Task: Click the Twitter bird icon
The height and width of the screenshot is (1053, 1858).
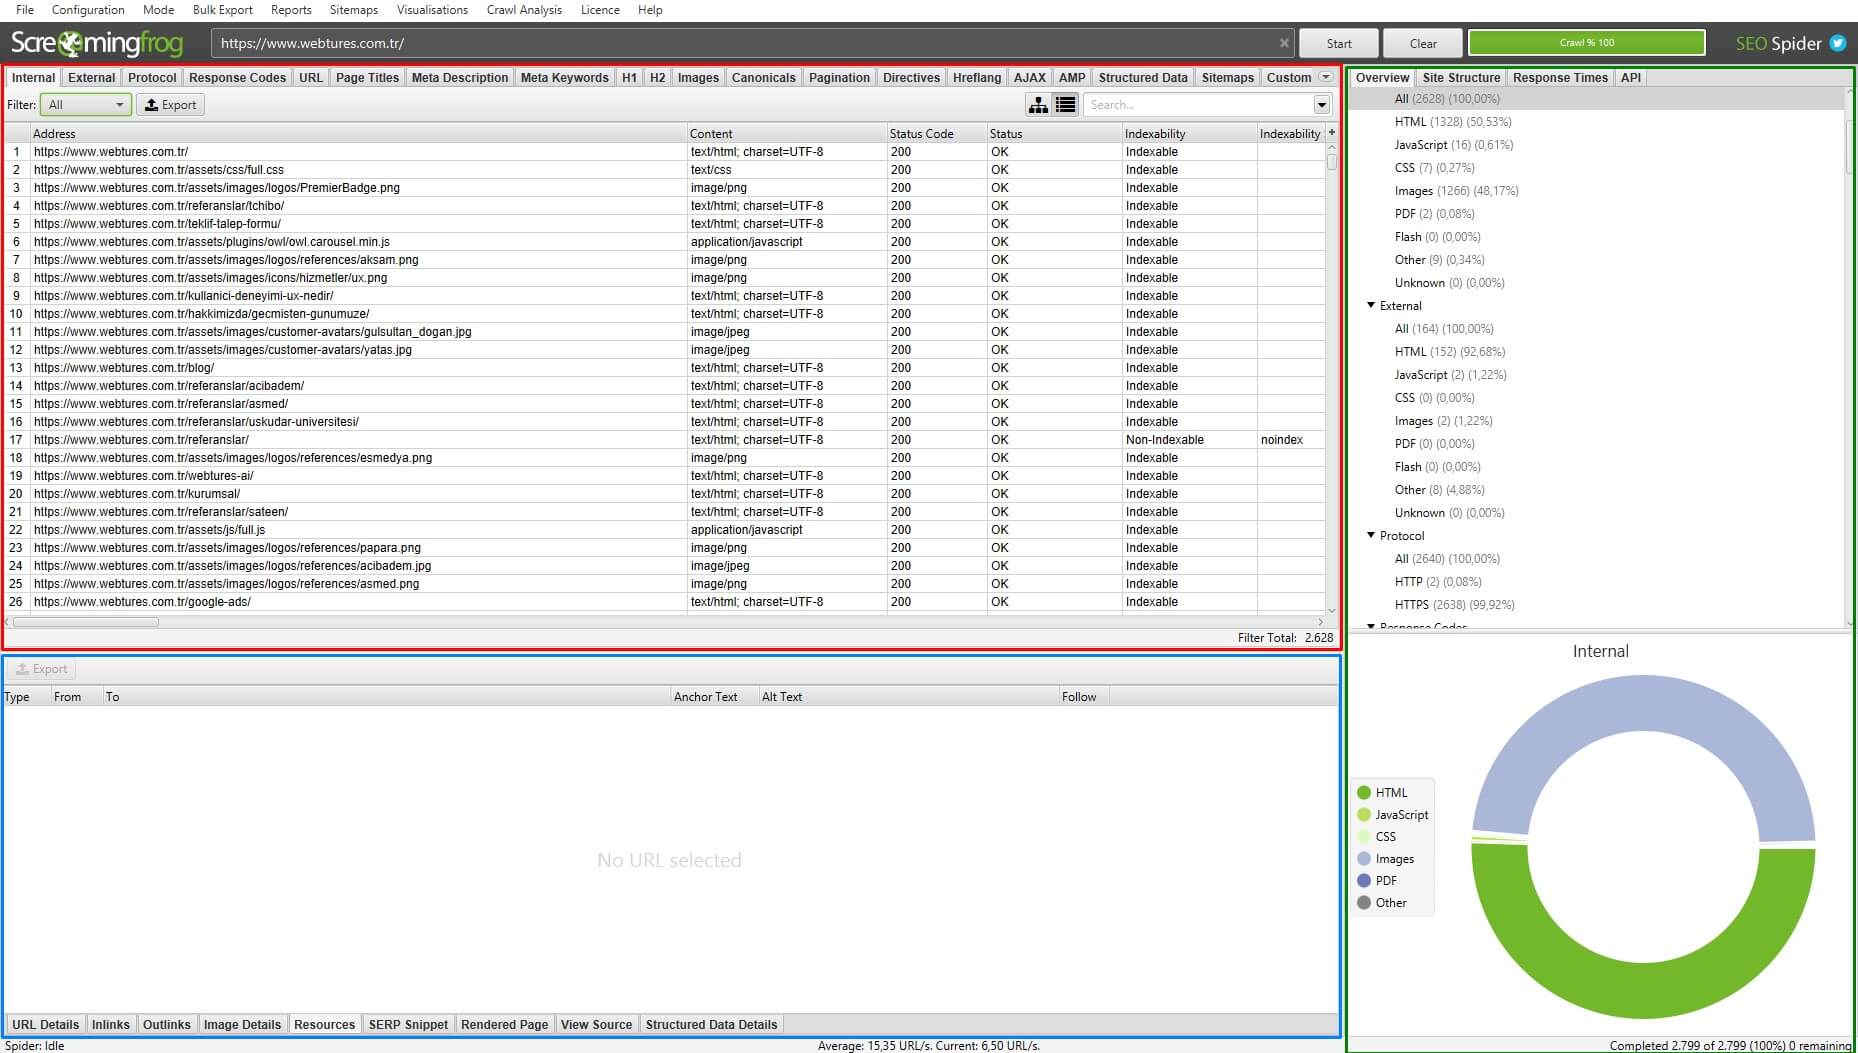Action: pyautogui.click(x=1838, y=43)
